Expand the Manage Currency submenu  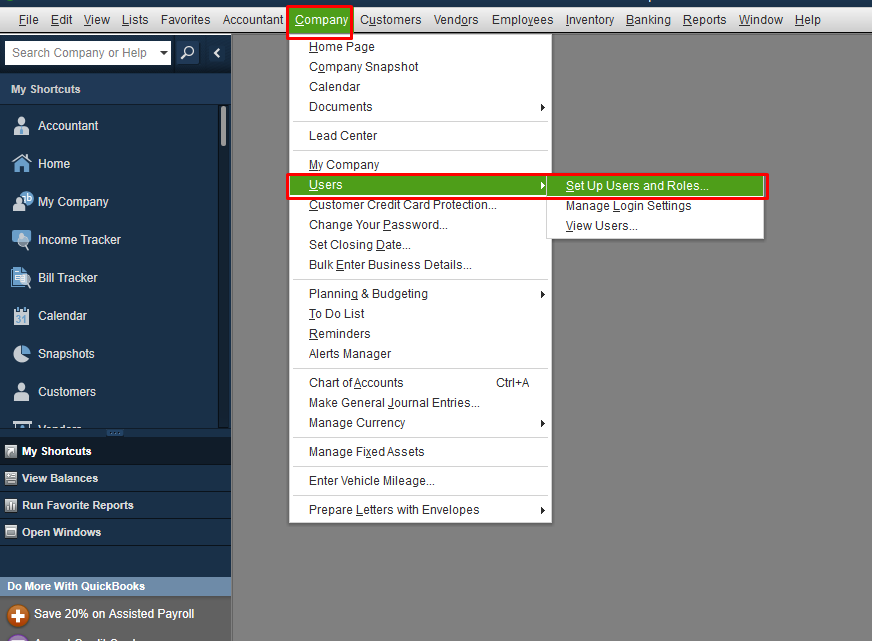coord(543,424)
